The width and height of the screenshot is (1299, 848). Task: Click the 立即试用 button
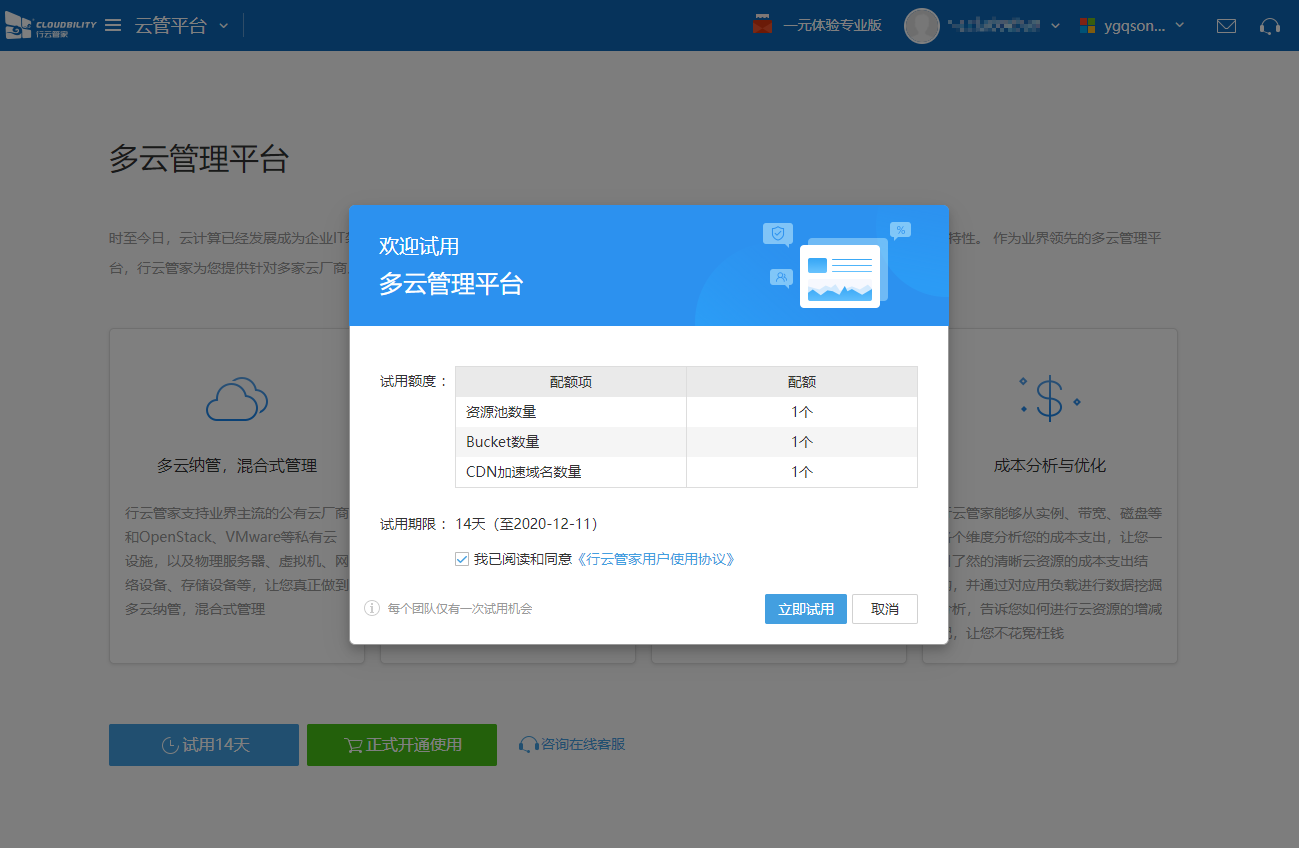pyautogui.click(x=806, y=609)
